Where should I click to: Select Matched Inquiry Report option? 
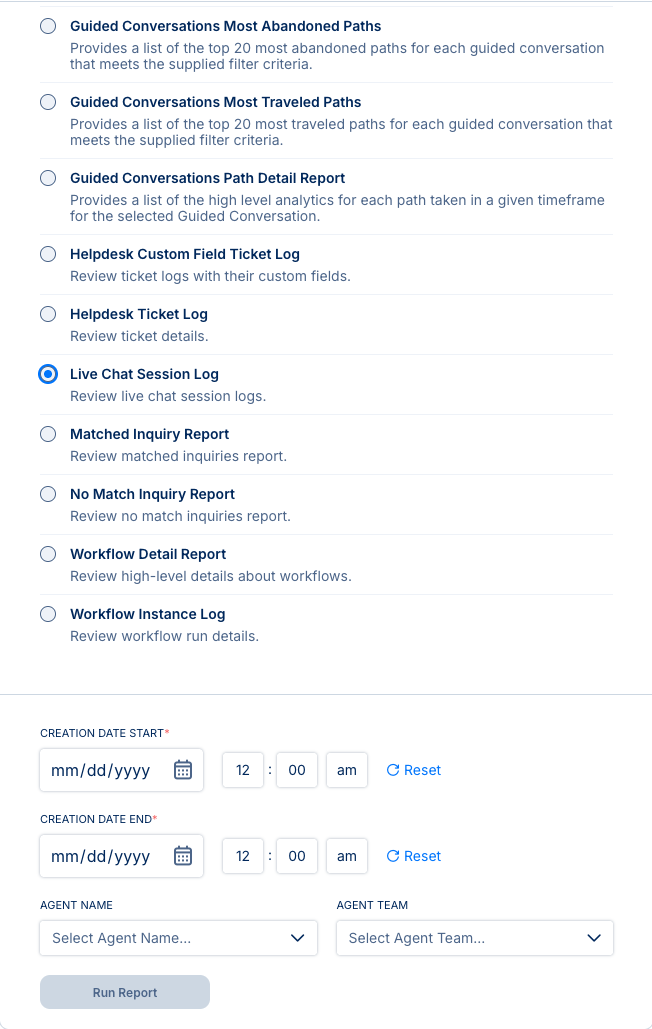pos(48,434)
